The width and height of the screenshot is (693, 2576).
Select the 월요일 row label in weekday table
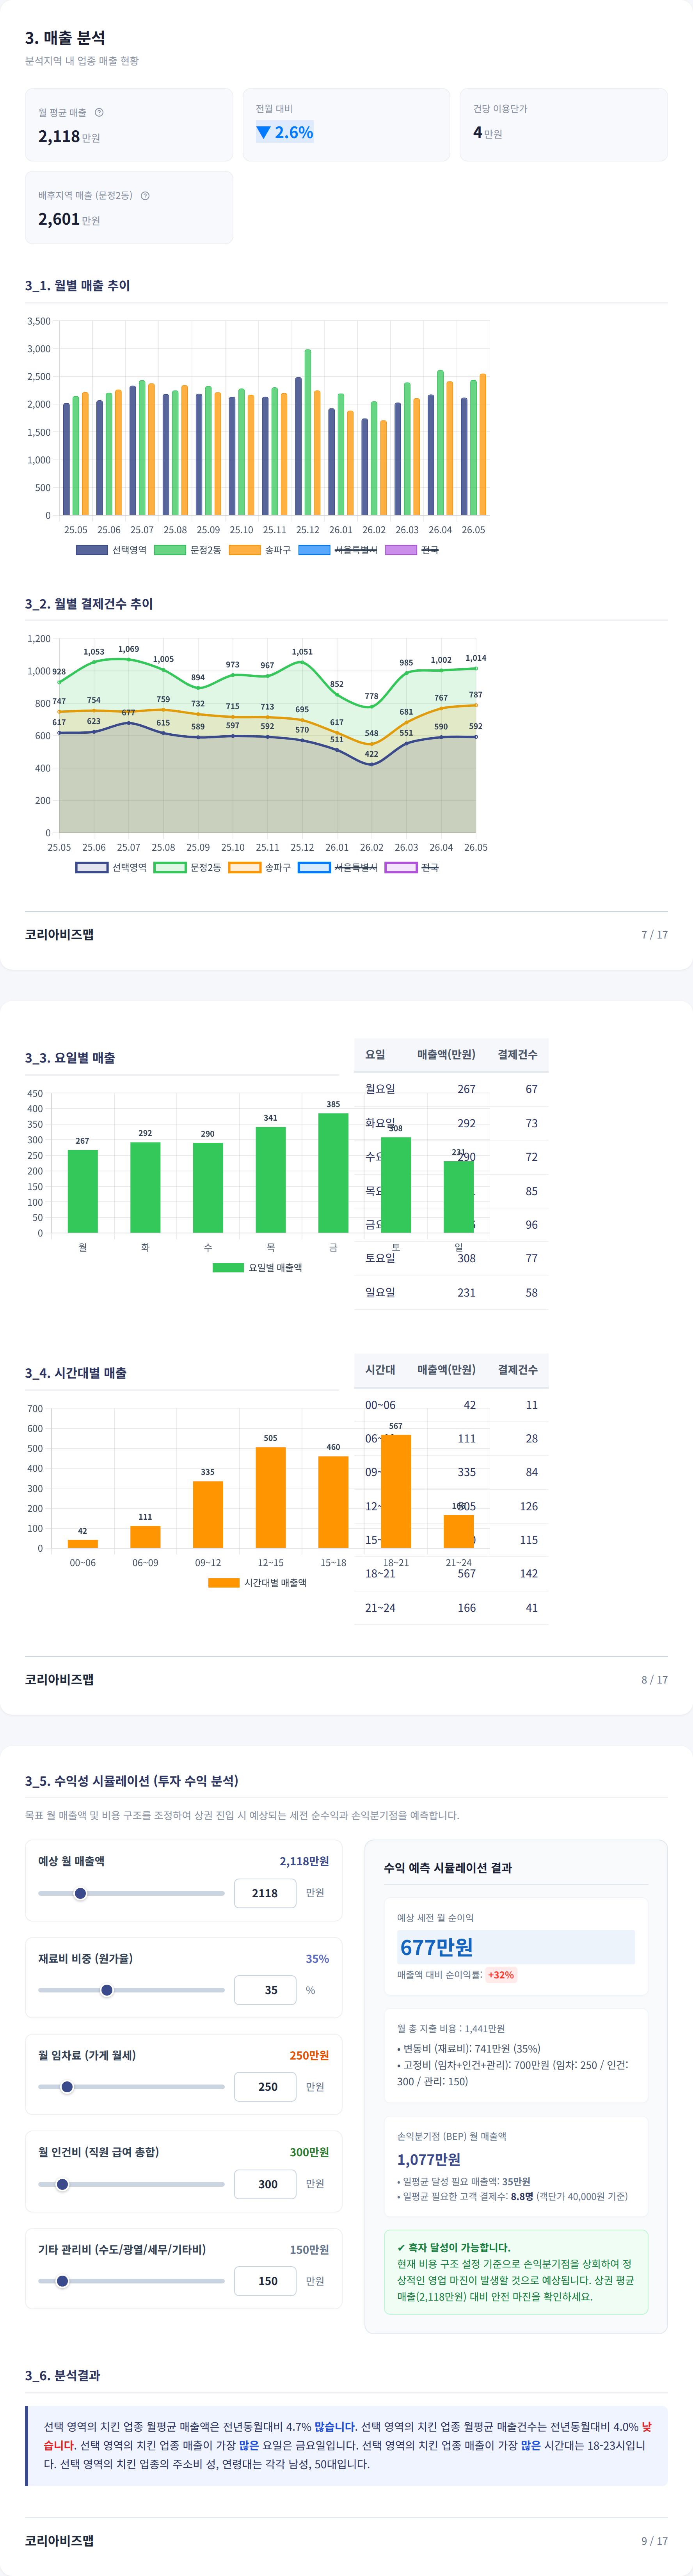380,1089
